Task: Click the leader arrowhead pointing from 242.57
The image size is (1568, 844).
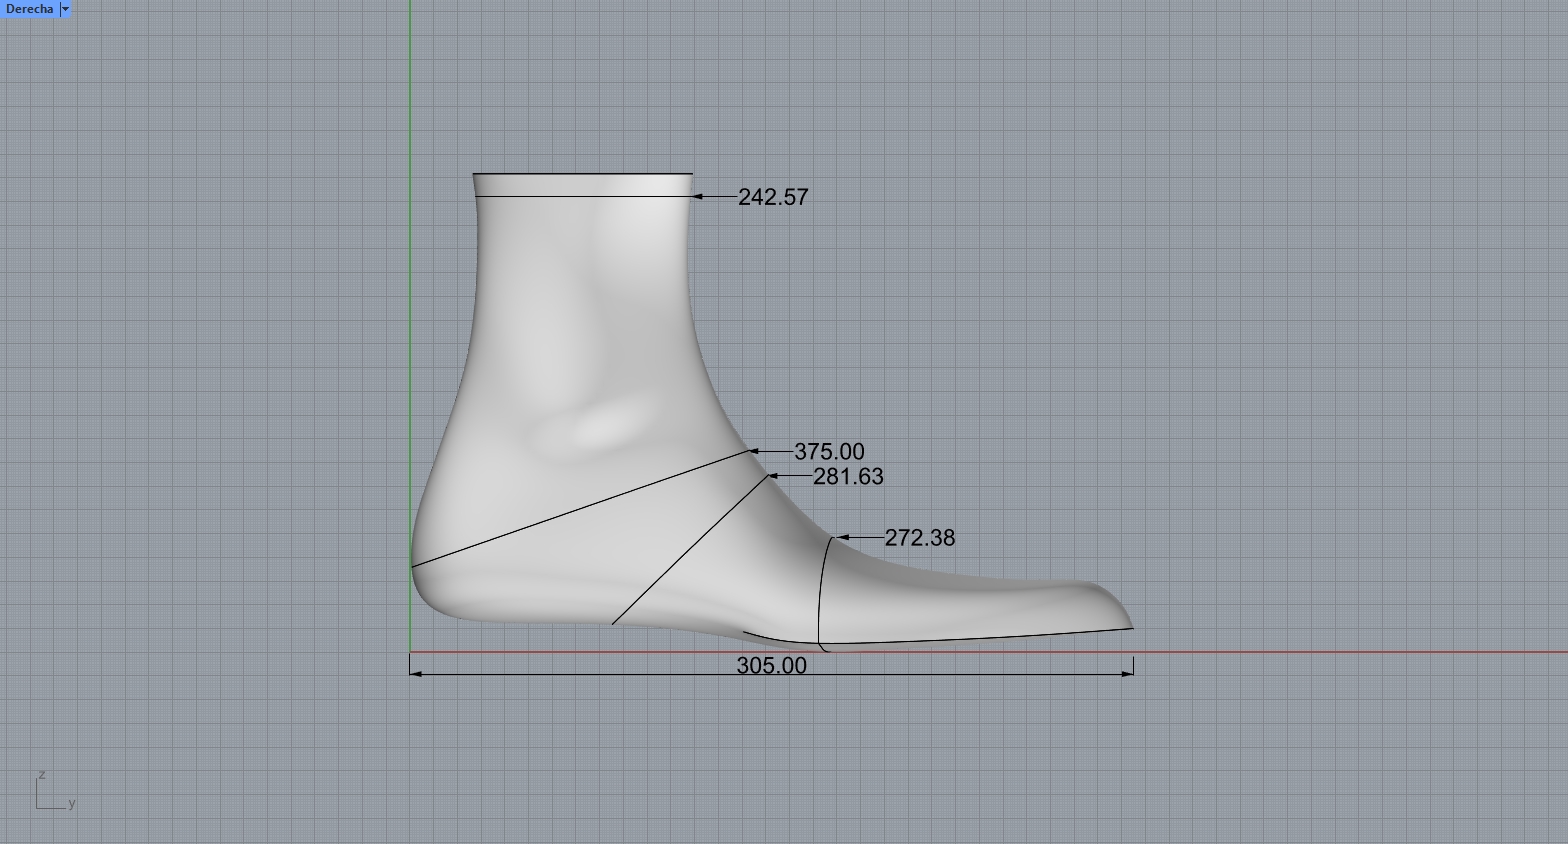Action: click(698, 197)
